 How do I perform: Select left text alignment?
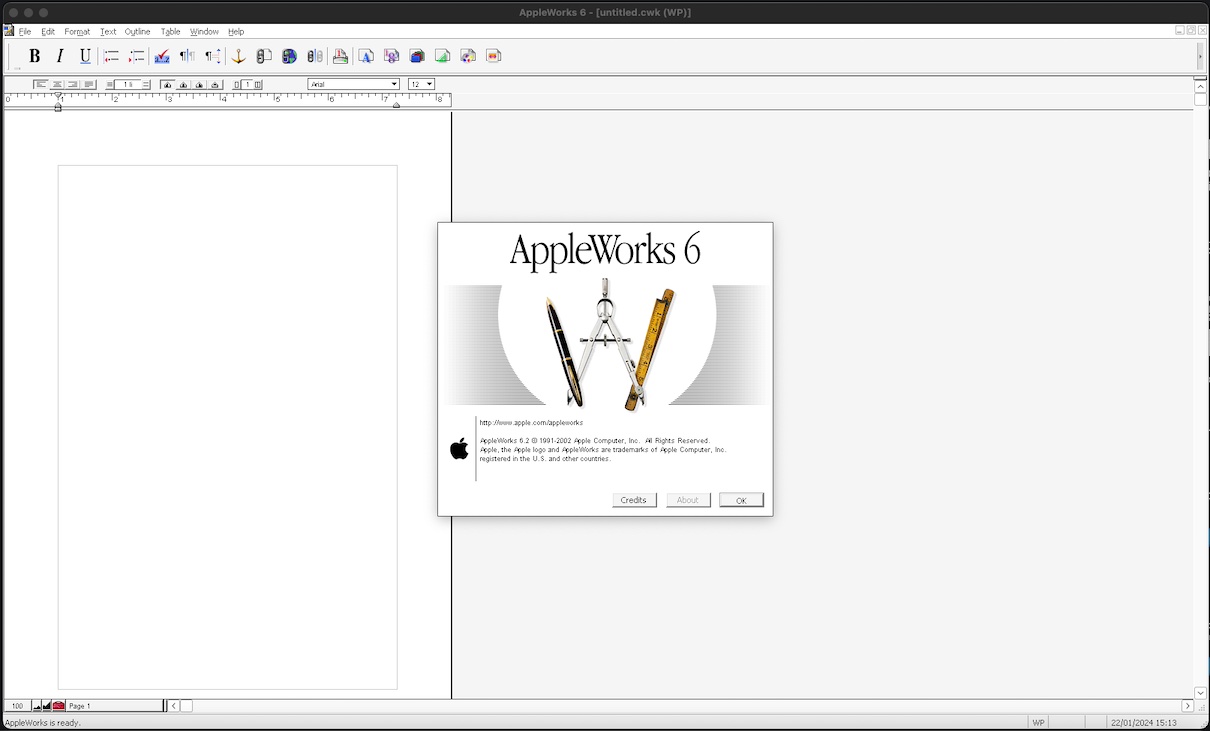pos(41,85)
